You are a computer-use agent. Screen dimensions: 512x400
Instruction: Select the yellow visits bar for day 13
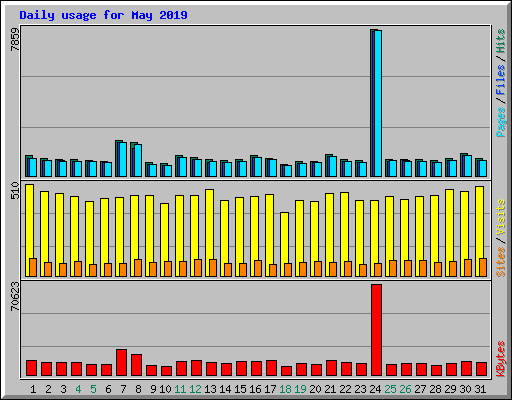[x=209, y=233]
